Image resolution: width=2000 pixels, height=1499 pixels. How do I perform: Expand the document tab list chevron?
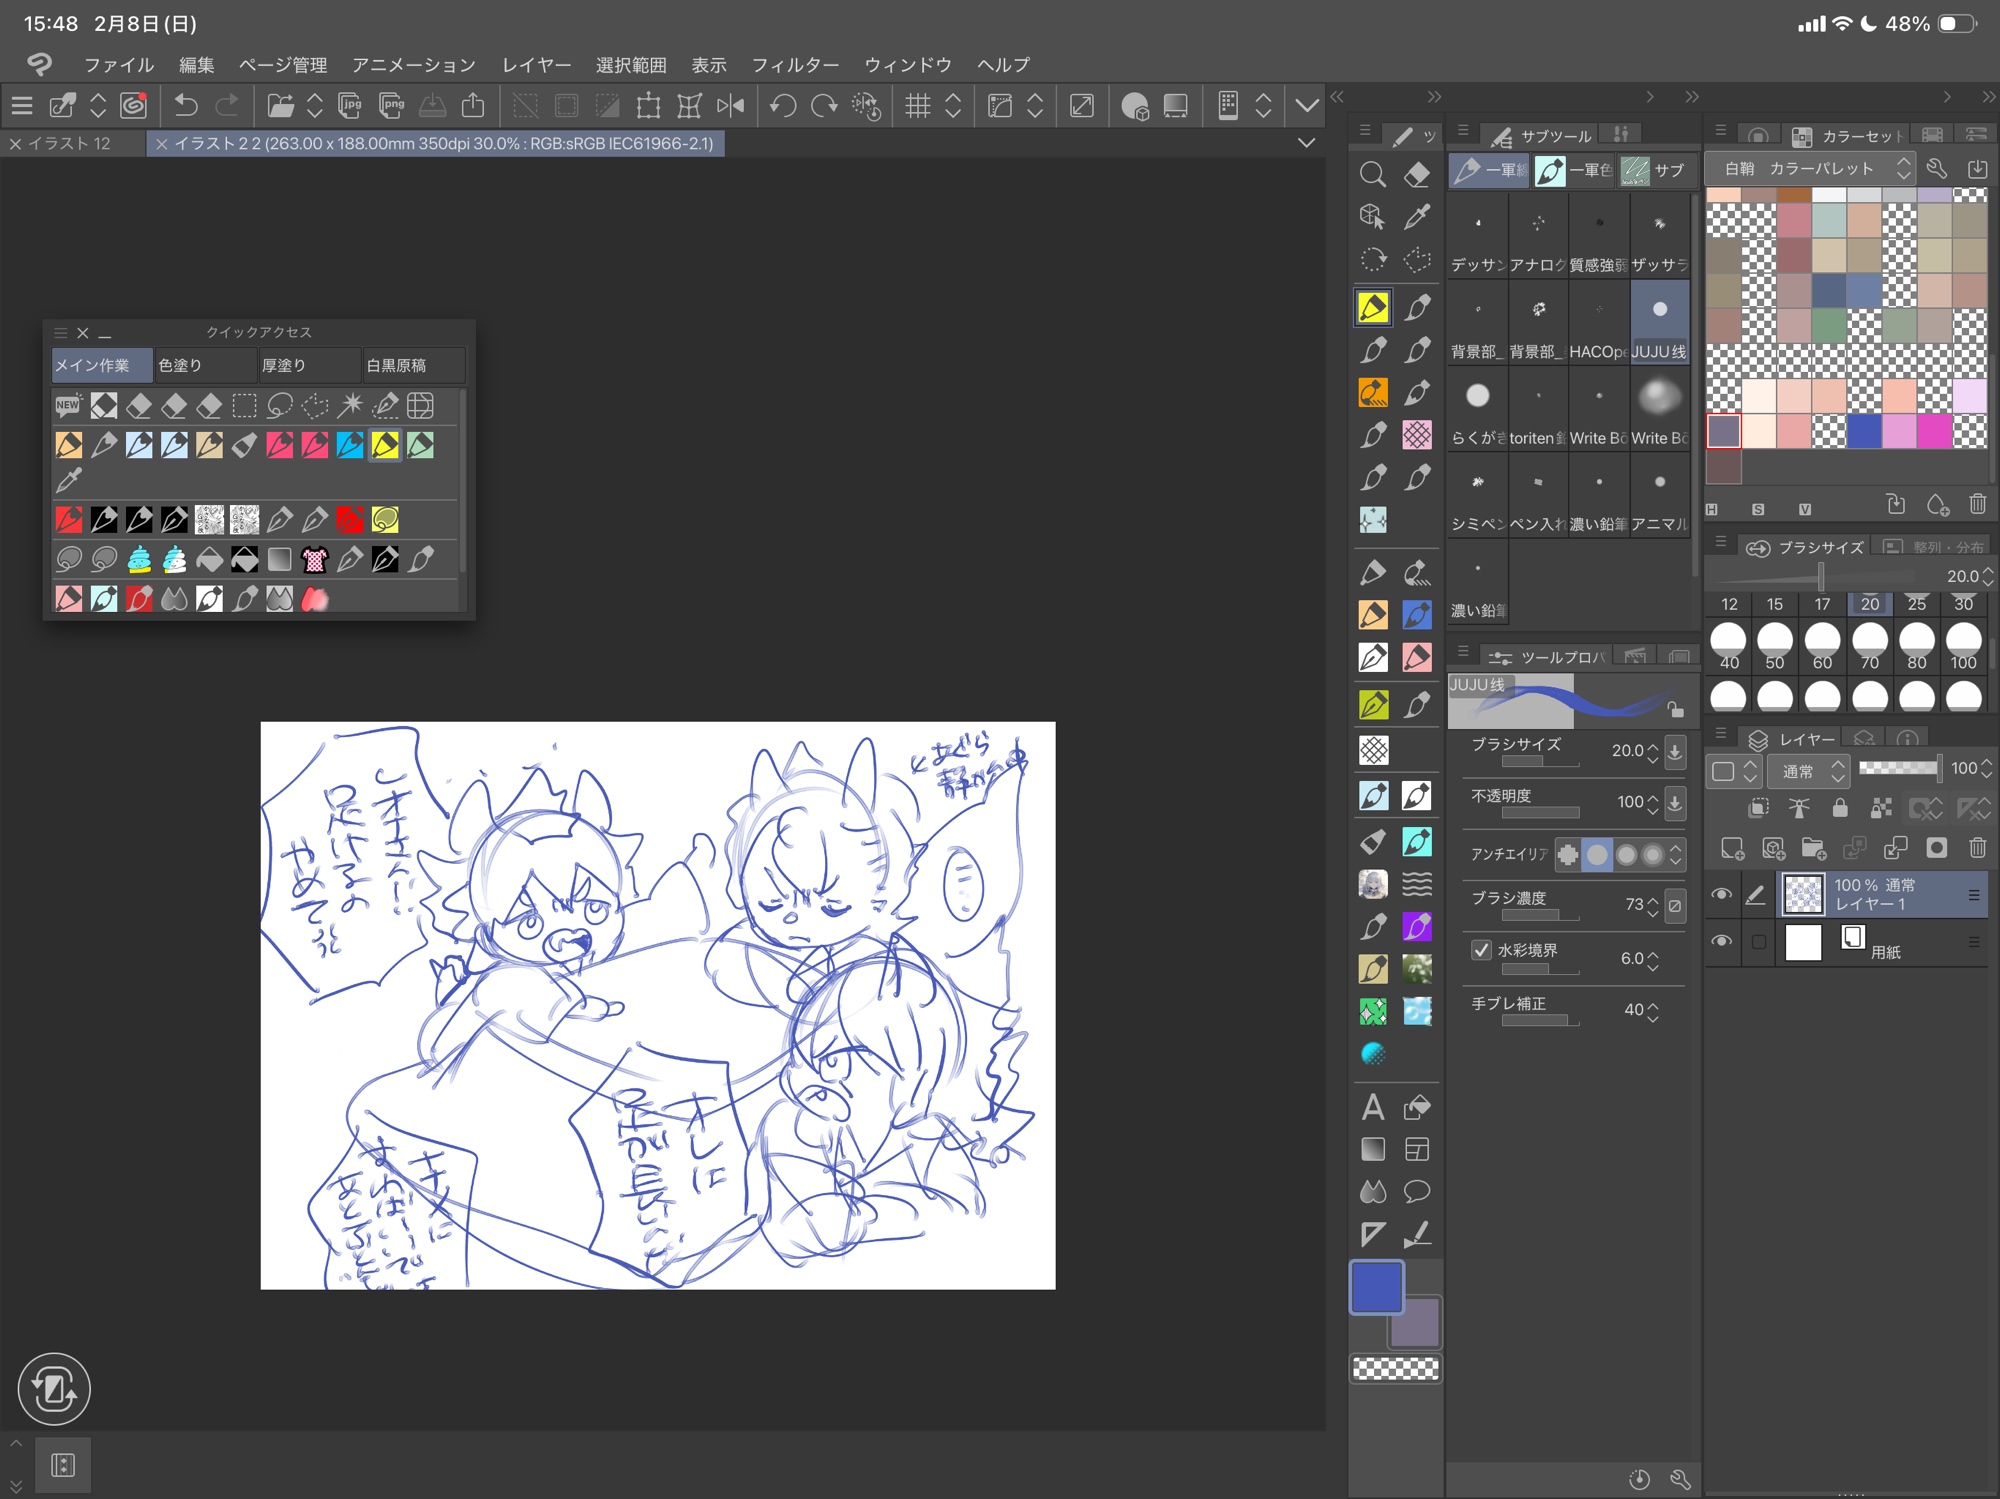pyautogui.click(x=1306, y=143)
